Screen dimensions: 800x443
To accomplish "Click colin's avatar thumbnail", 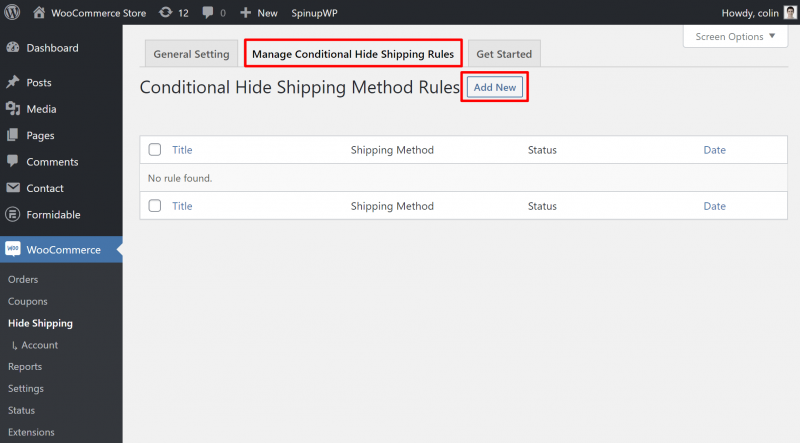I will pyautogui.click(x=790, y=12).
